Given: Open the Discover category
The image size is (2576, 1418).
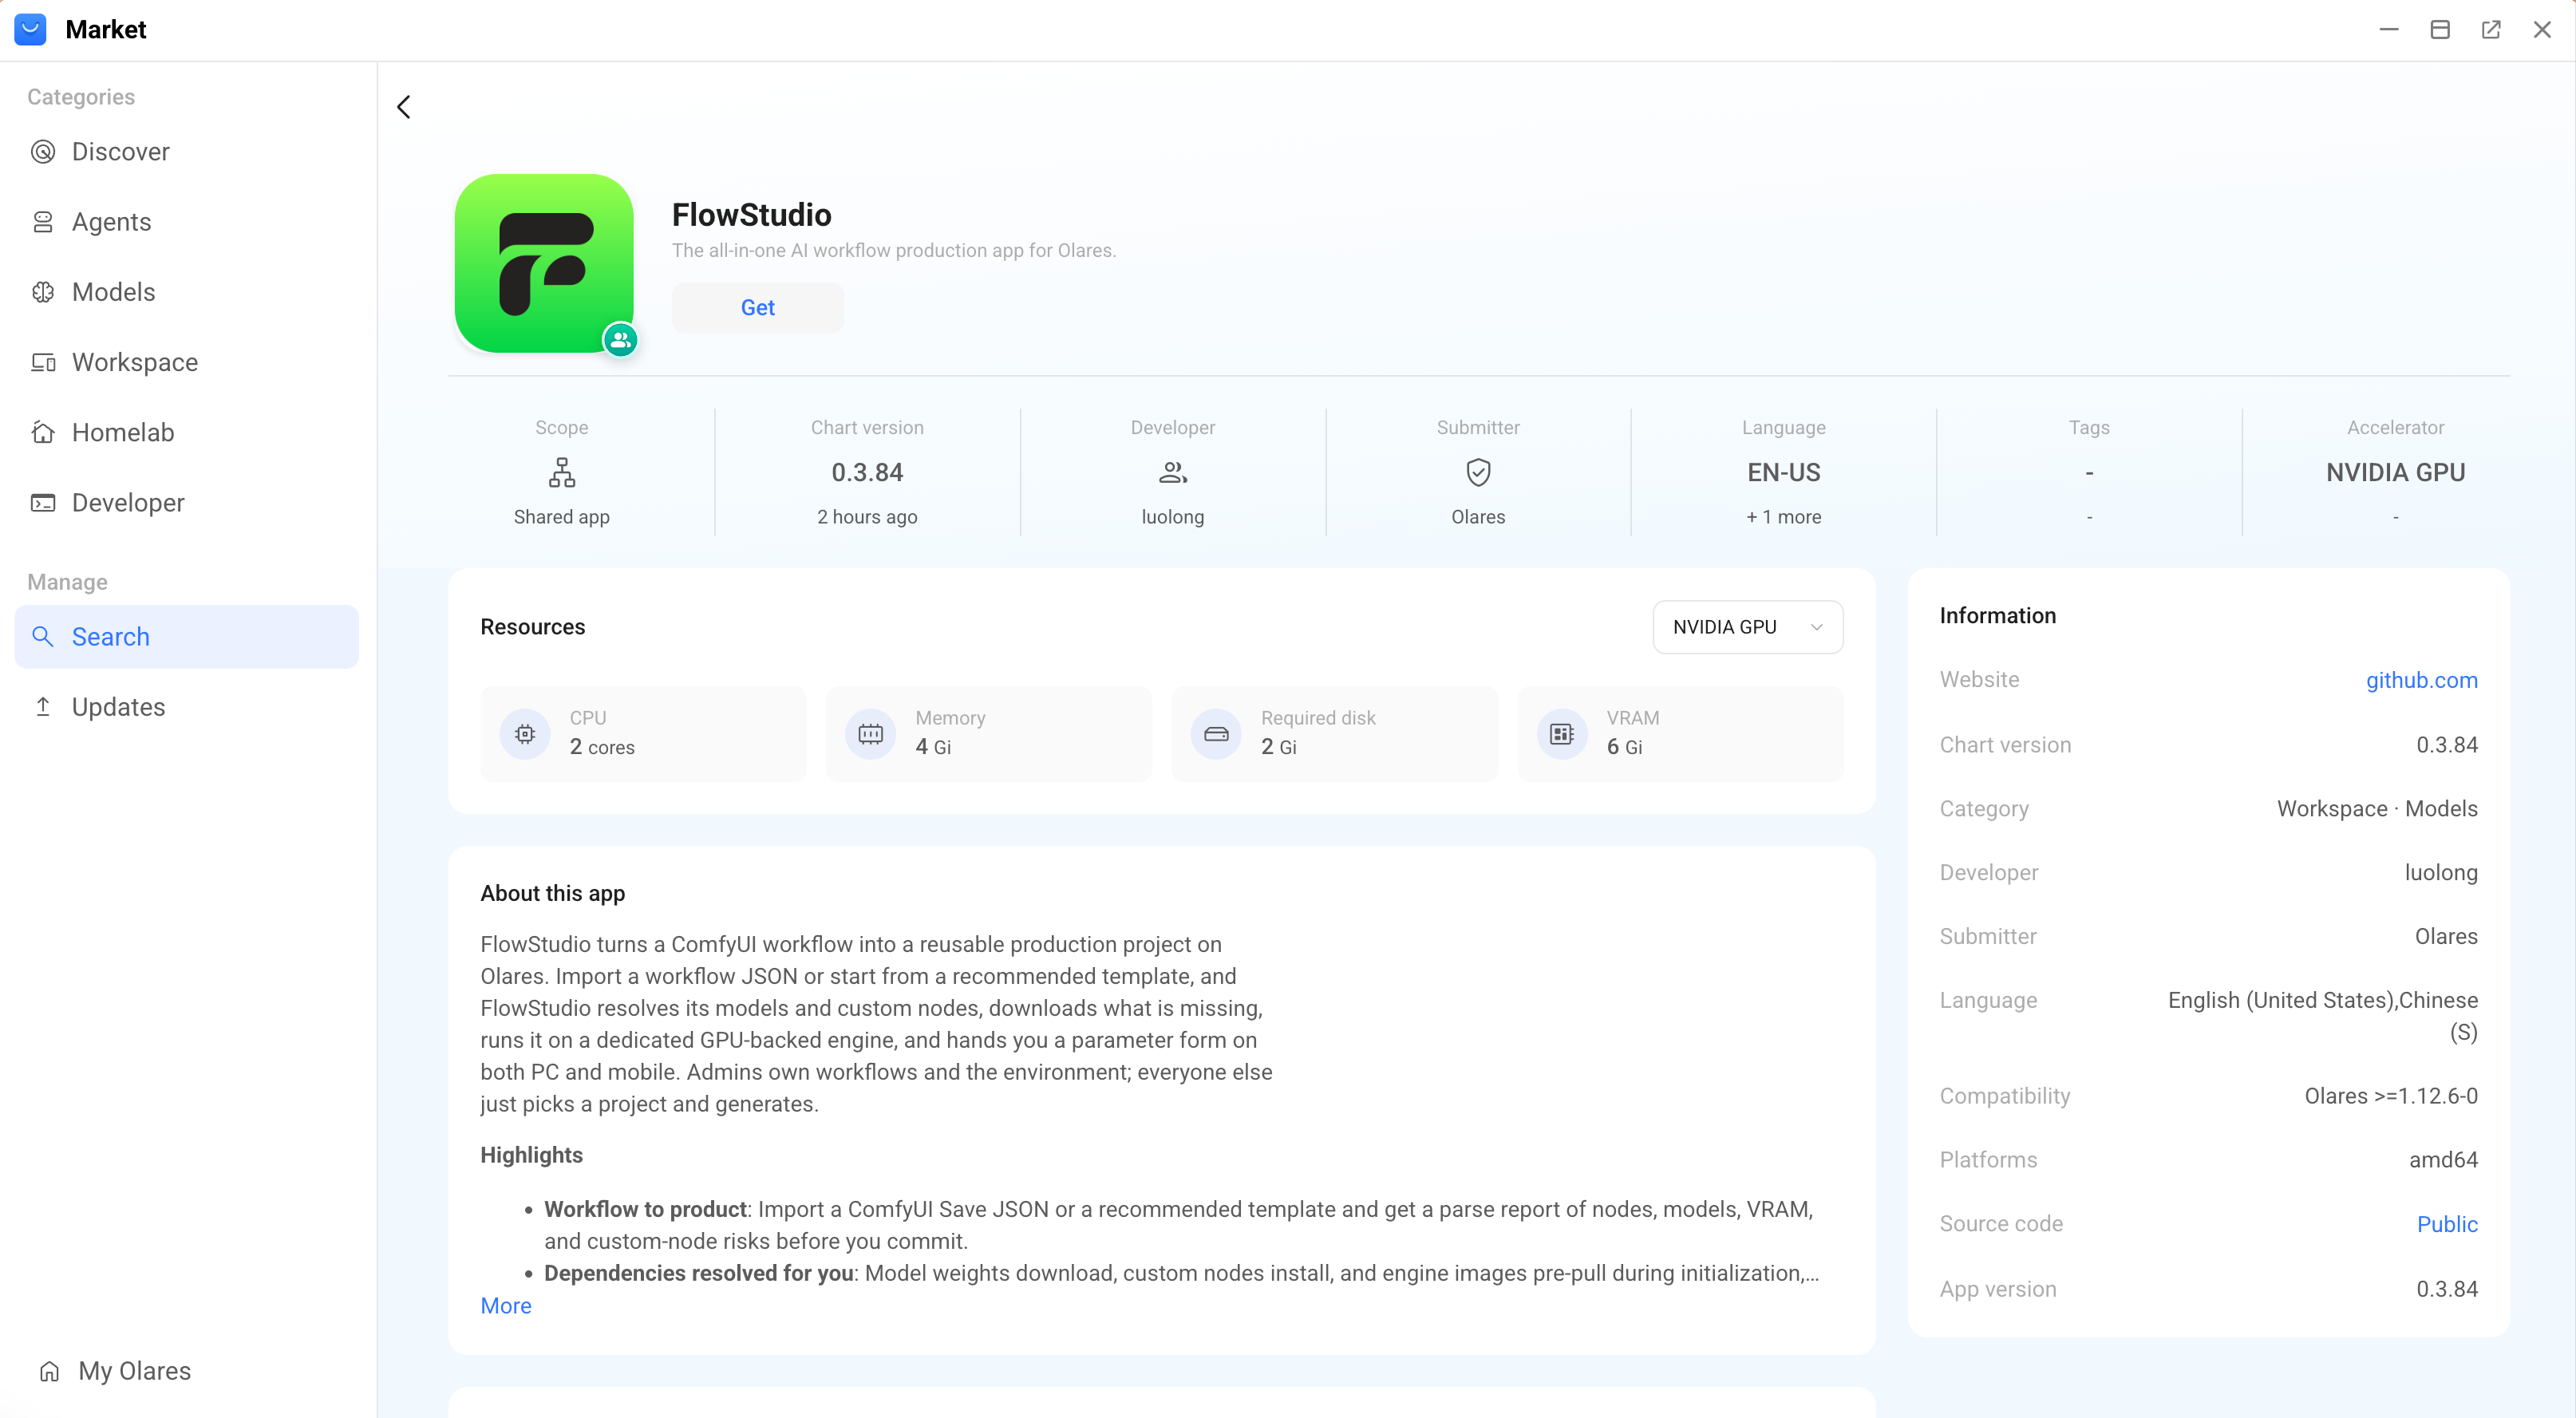Looking at the screenshot, I should [x=187, y=152].
